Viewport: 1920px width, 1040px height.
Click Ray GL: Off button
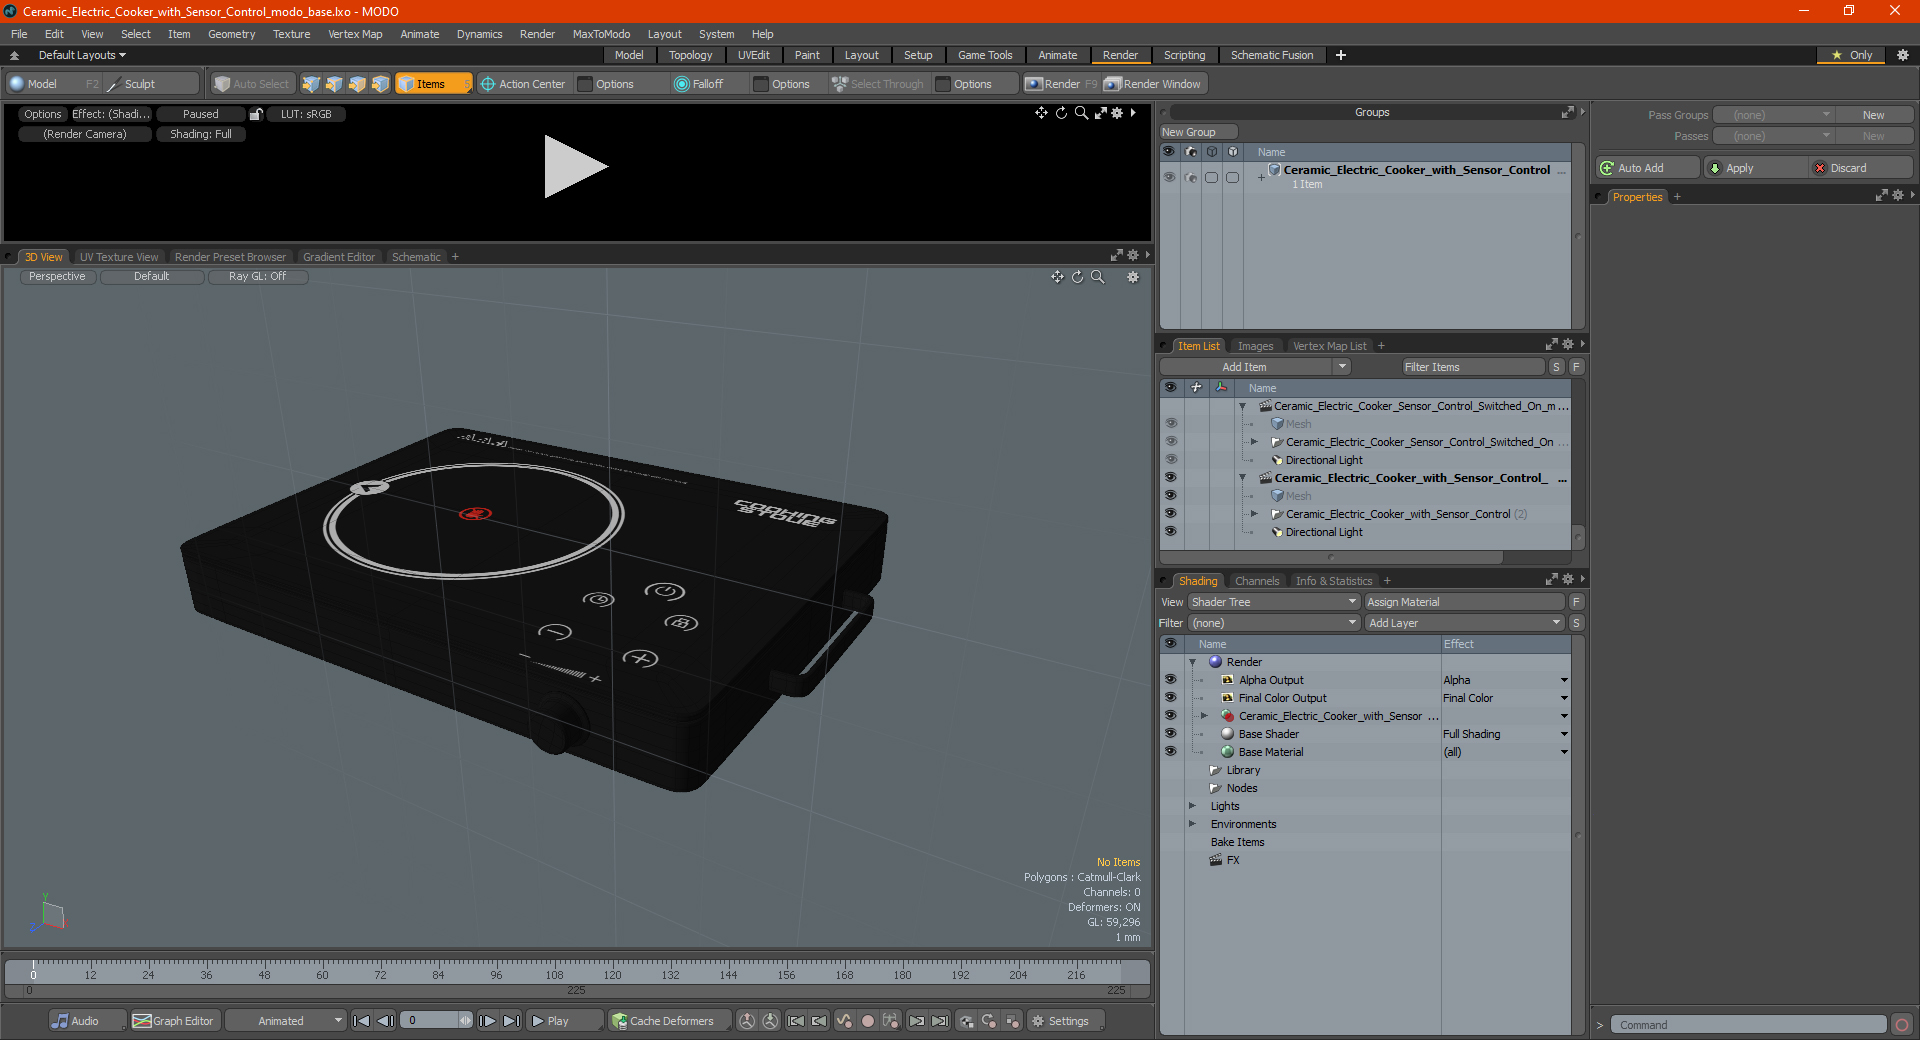pyautogui.click(x=257, y=277)
